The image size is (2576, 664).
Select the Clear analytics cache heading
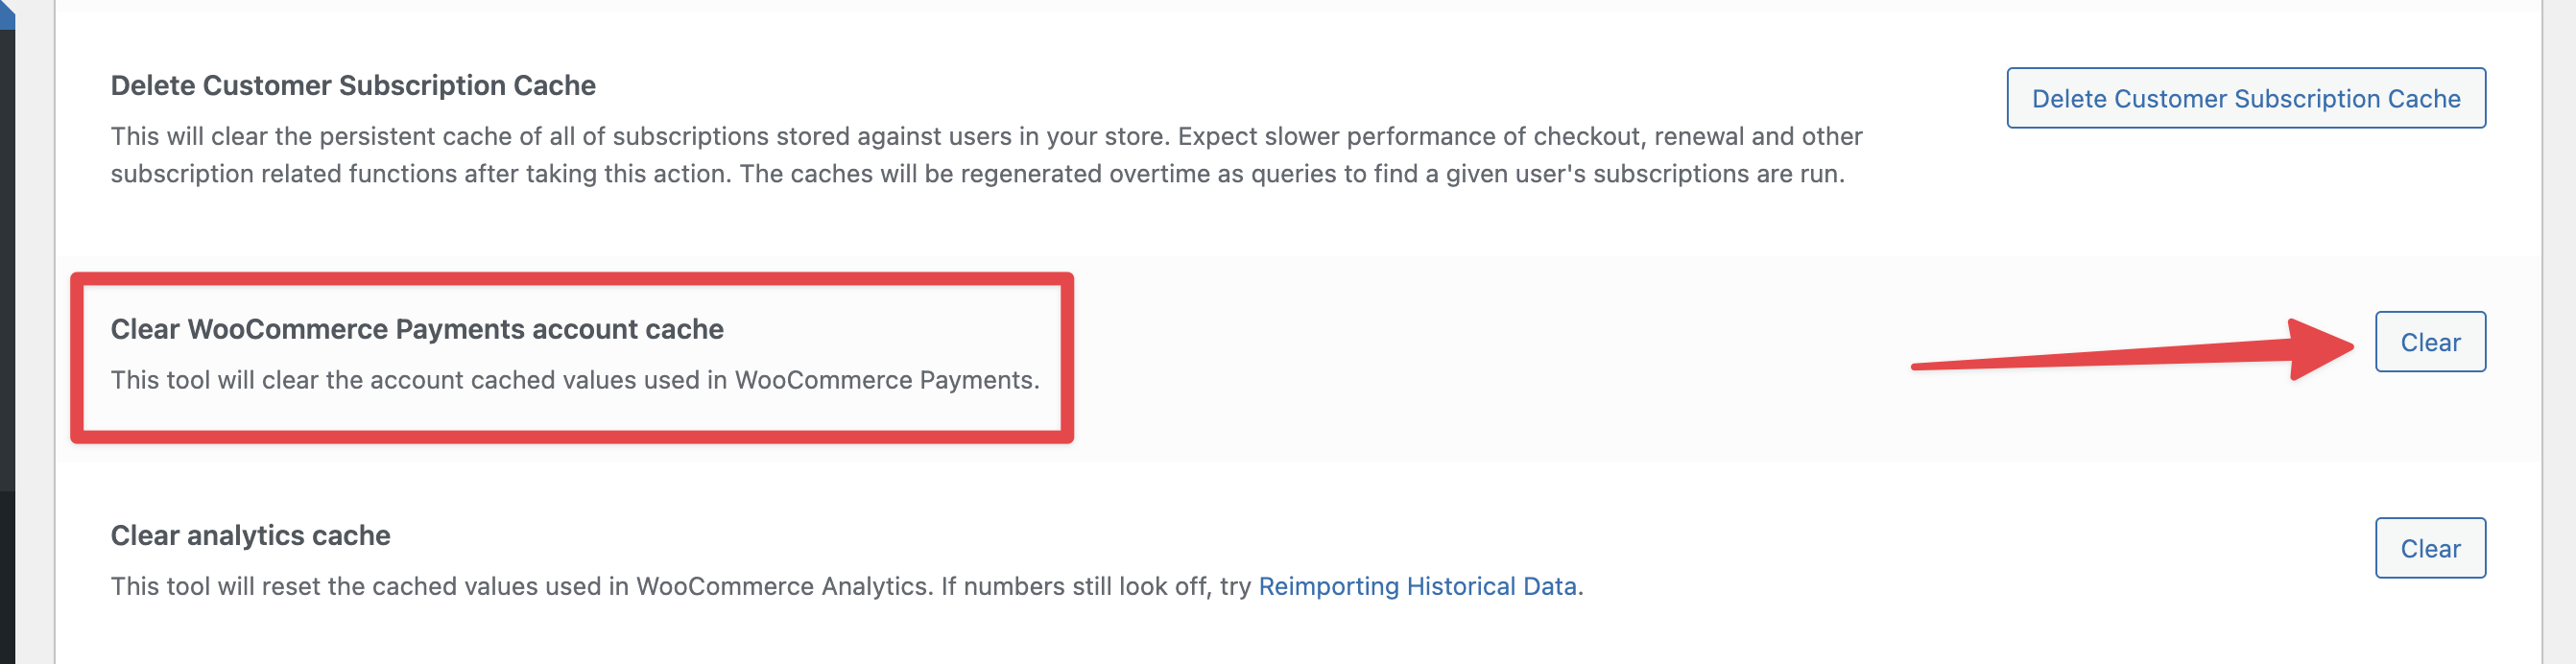[x=250, y=535]
